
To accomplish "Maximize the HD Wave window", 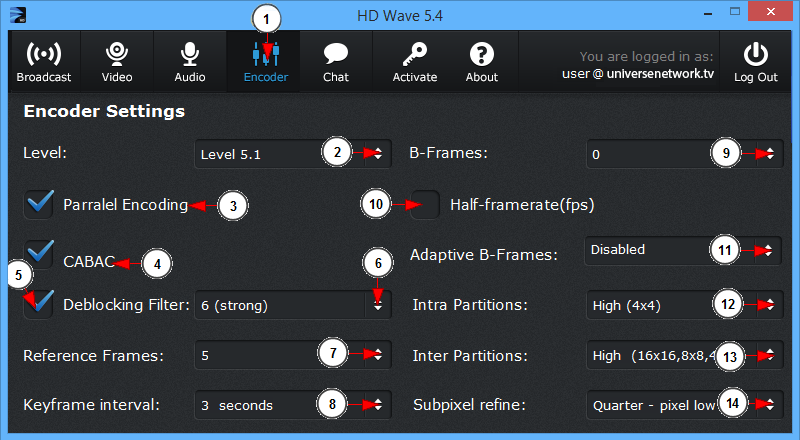I will tap(735, 12).
